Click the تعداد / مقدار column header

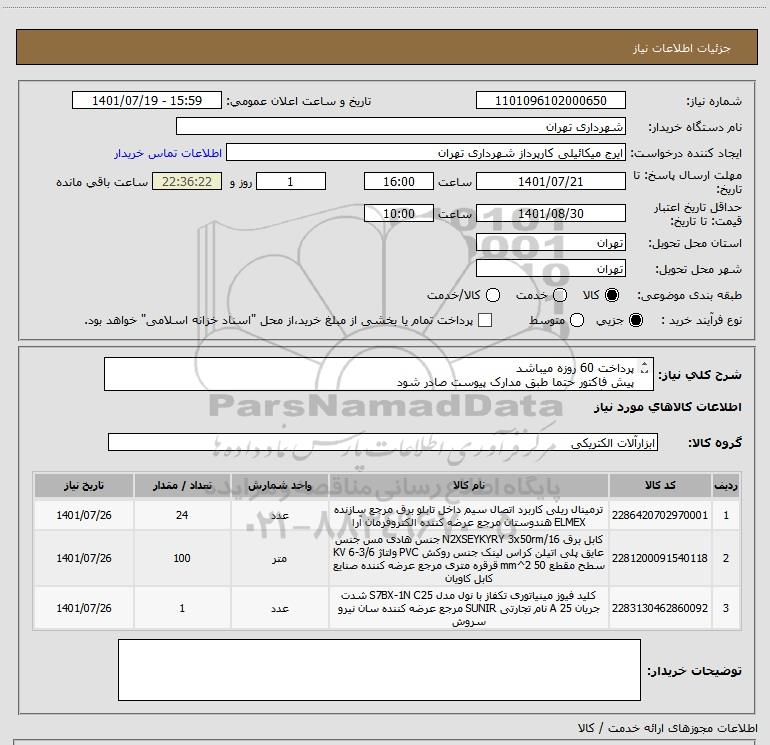[x=182, y=485]
